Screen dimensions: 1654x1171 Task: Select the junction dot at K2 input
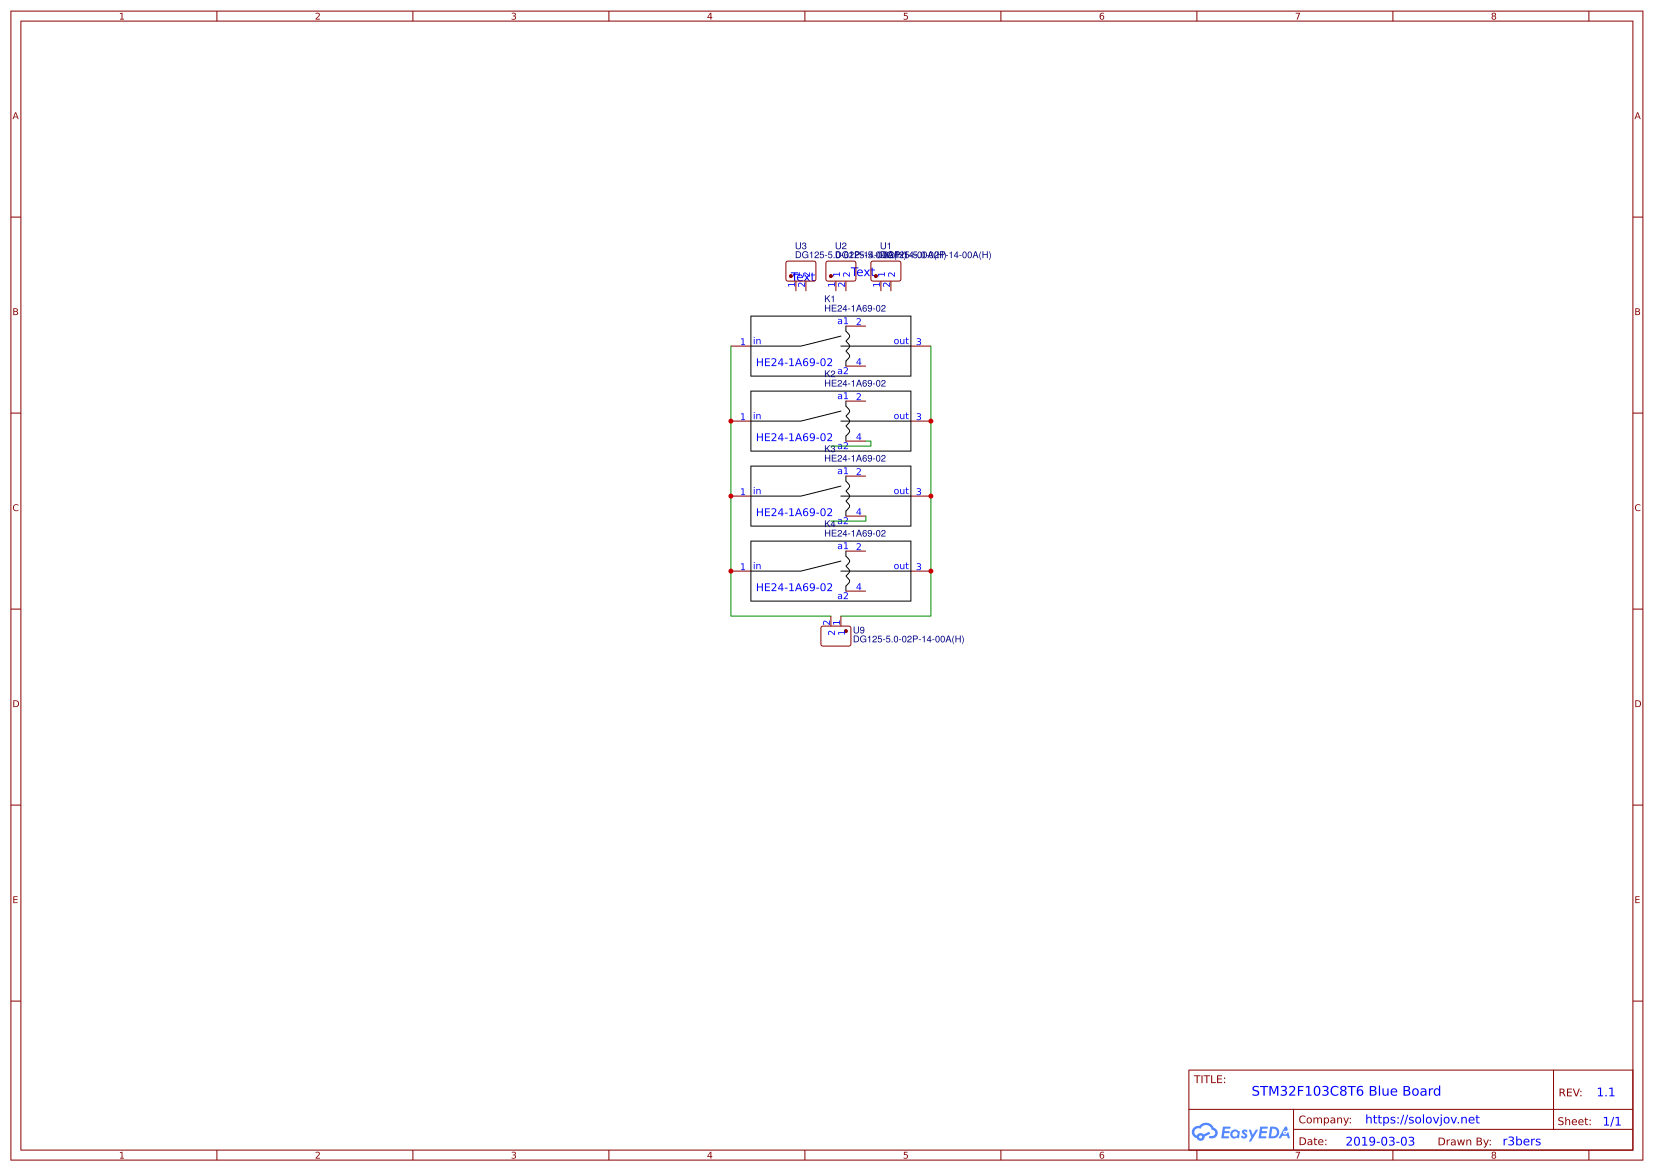coord(731,421)
